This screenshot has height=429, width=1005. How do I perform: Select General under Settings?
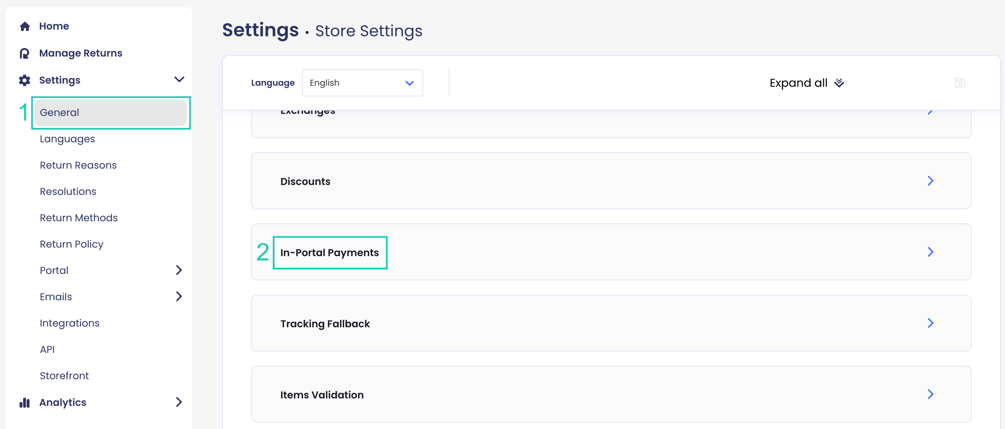[111, 113]
